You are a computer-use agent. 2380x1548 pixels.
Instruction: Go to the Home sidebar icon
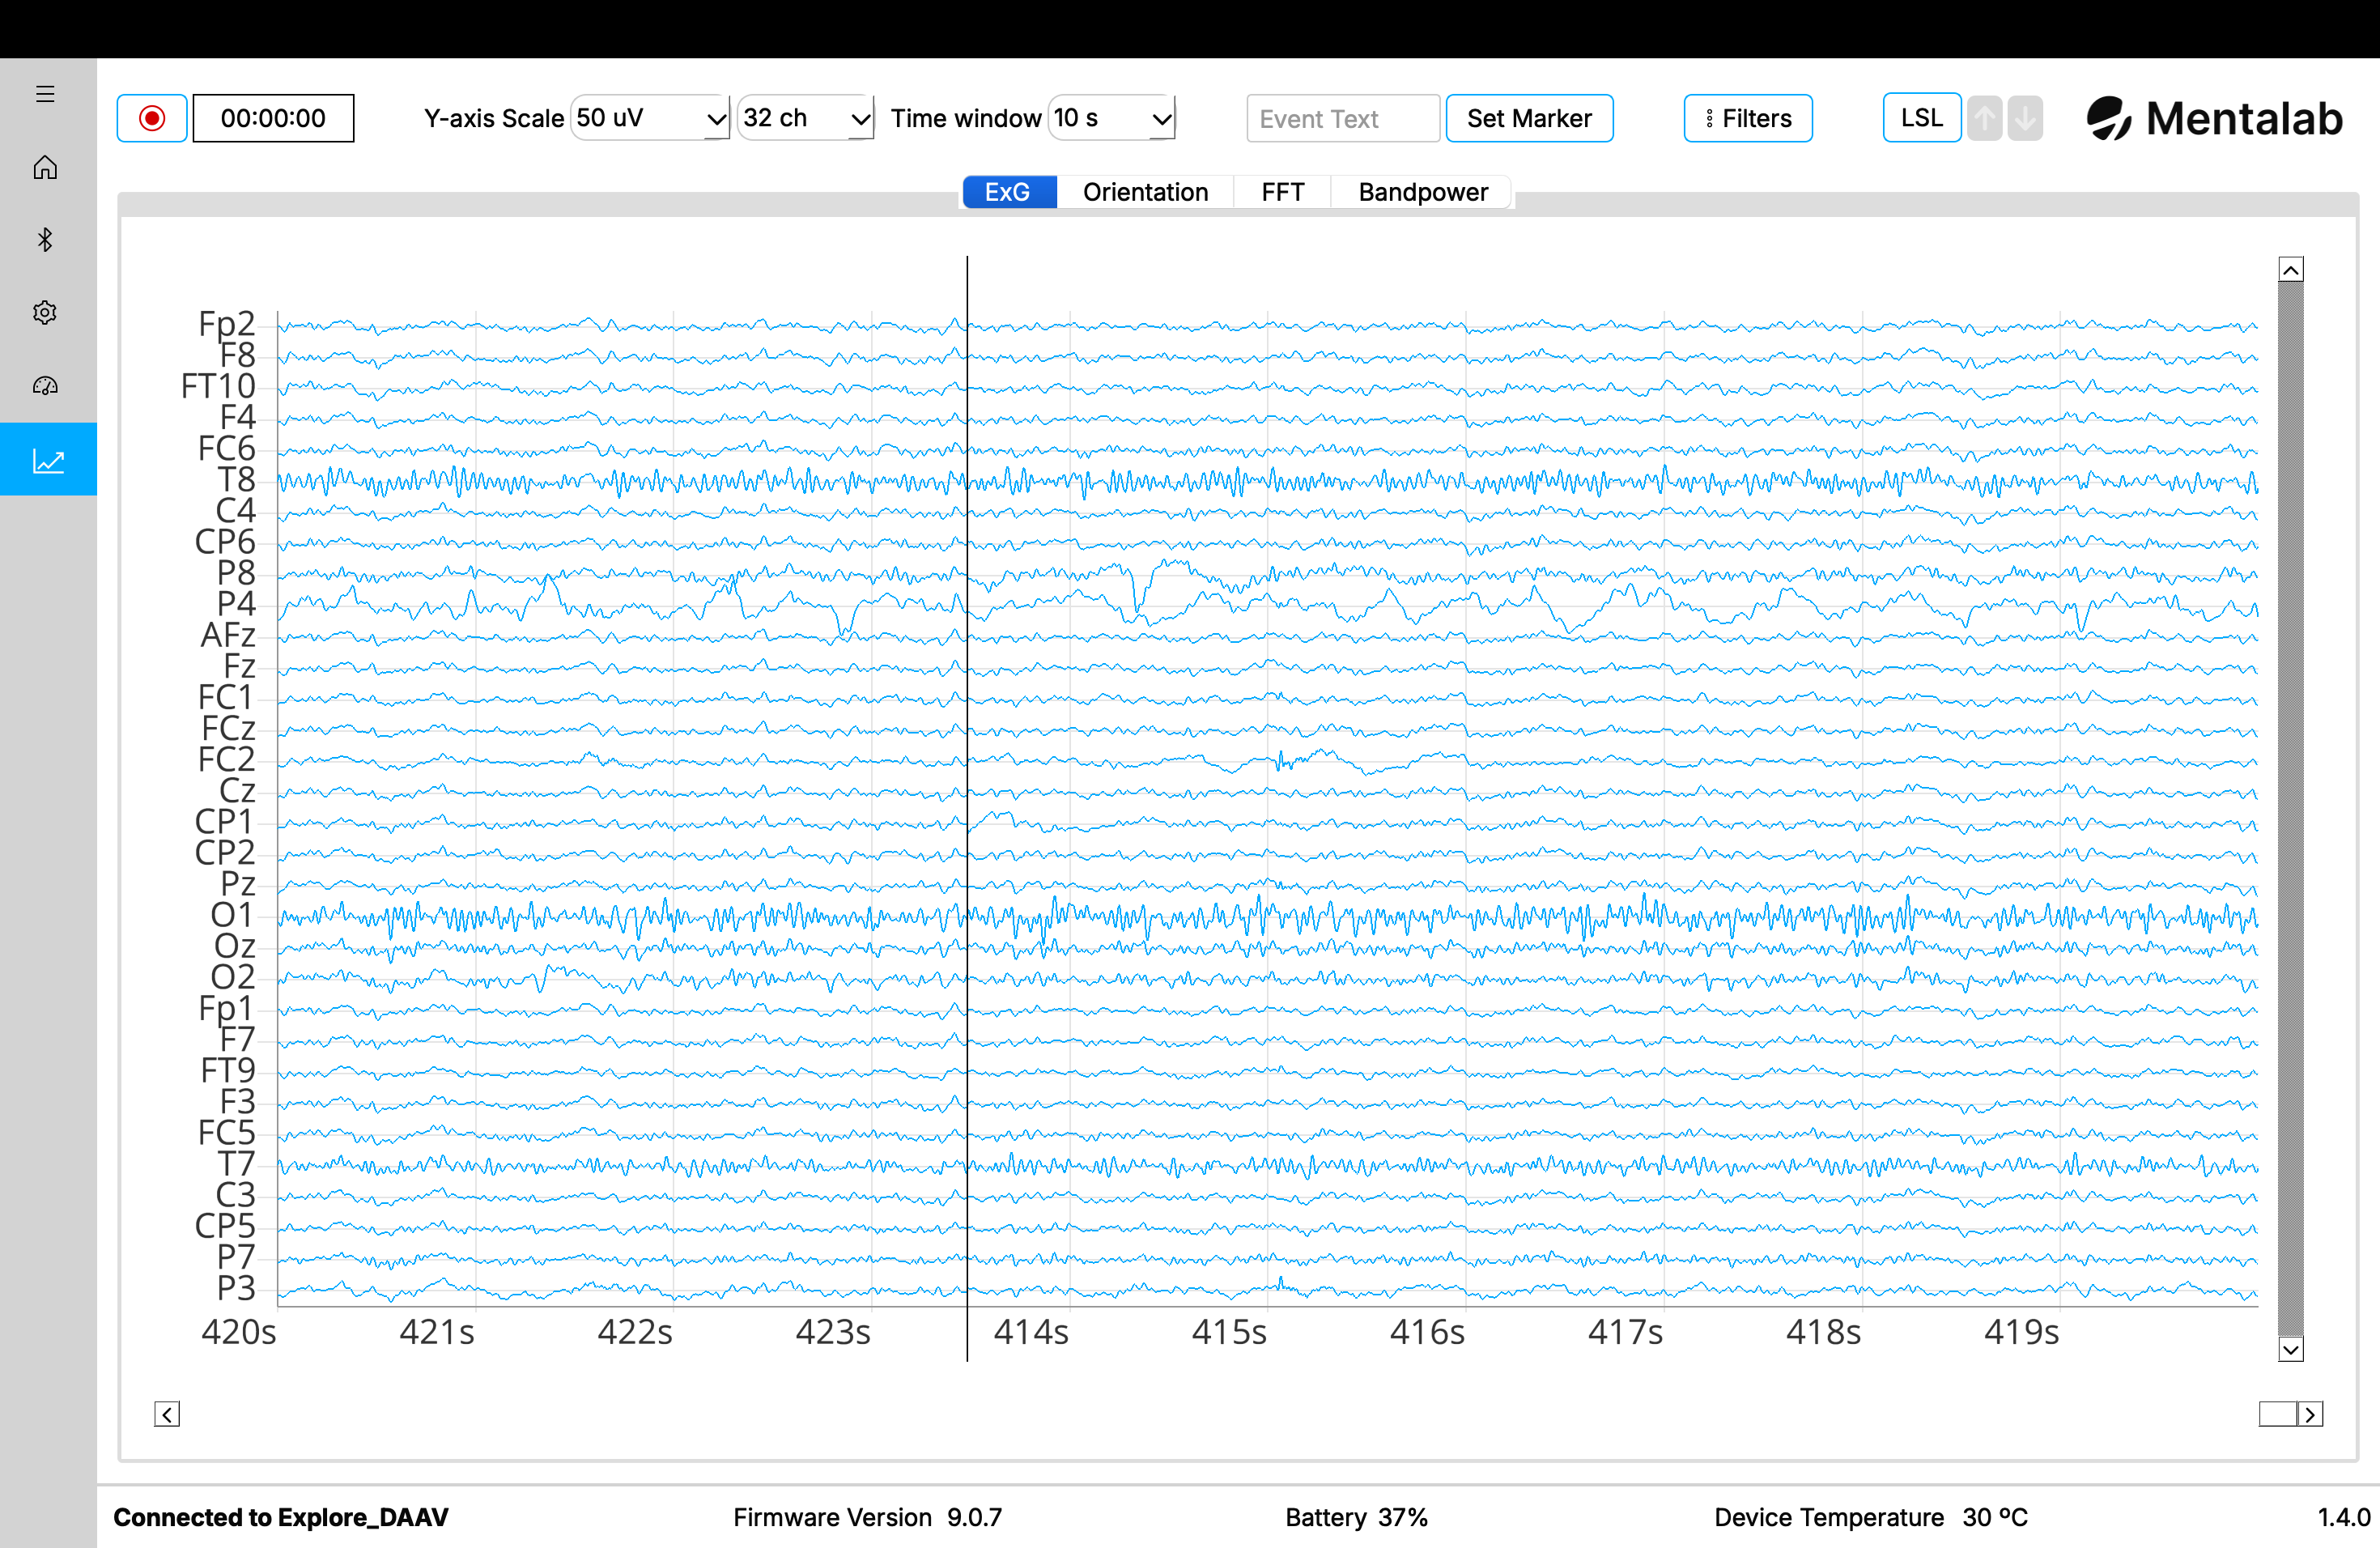pos(45,167)
